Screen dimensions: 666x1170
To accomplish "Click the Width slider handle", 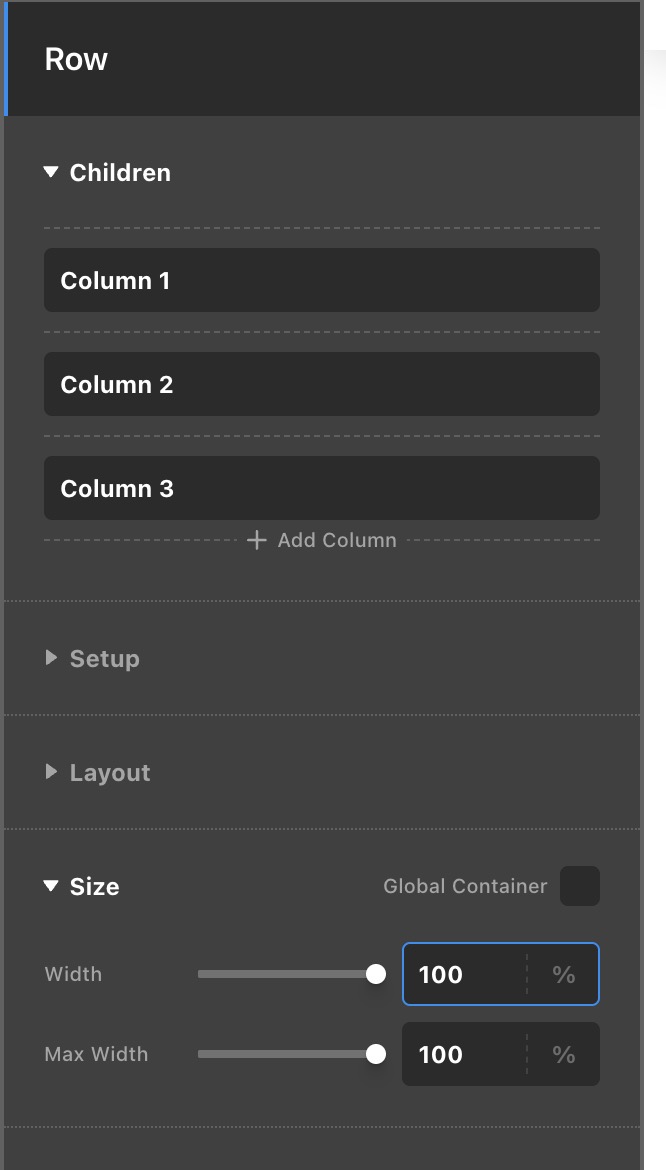I will [x=376, y=974].
